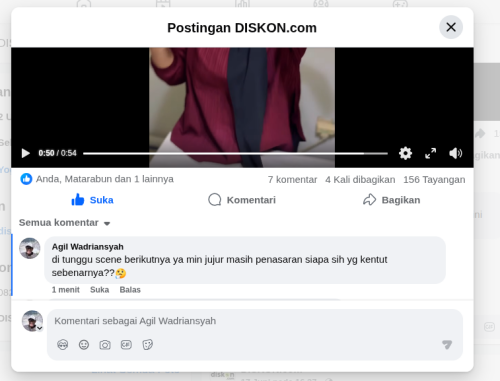
Task: Open Semua komentar sorting dropdown
Action: [64, 223]
